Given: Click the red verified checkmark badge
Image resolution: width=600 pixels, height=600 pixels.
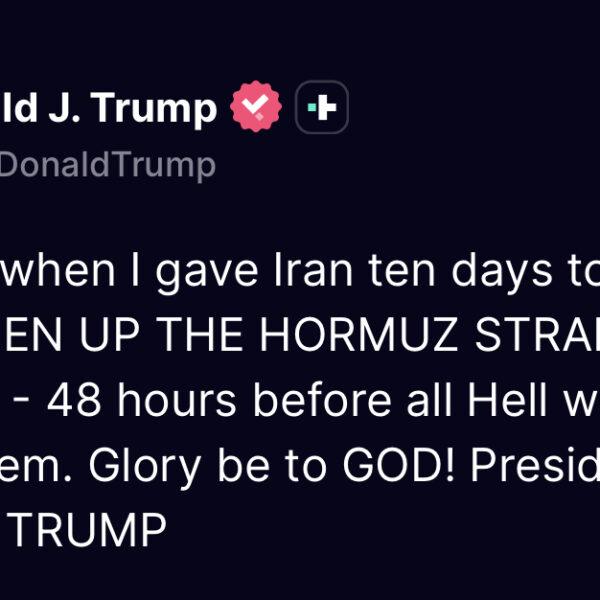Looking at the screenshot, I should [257, 109].
